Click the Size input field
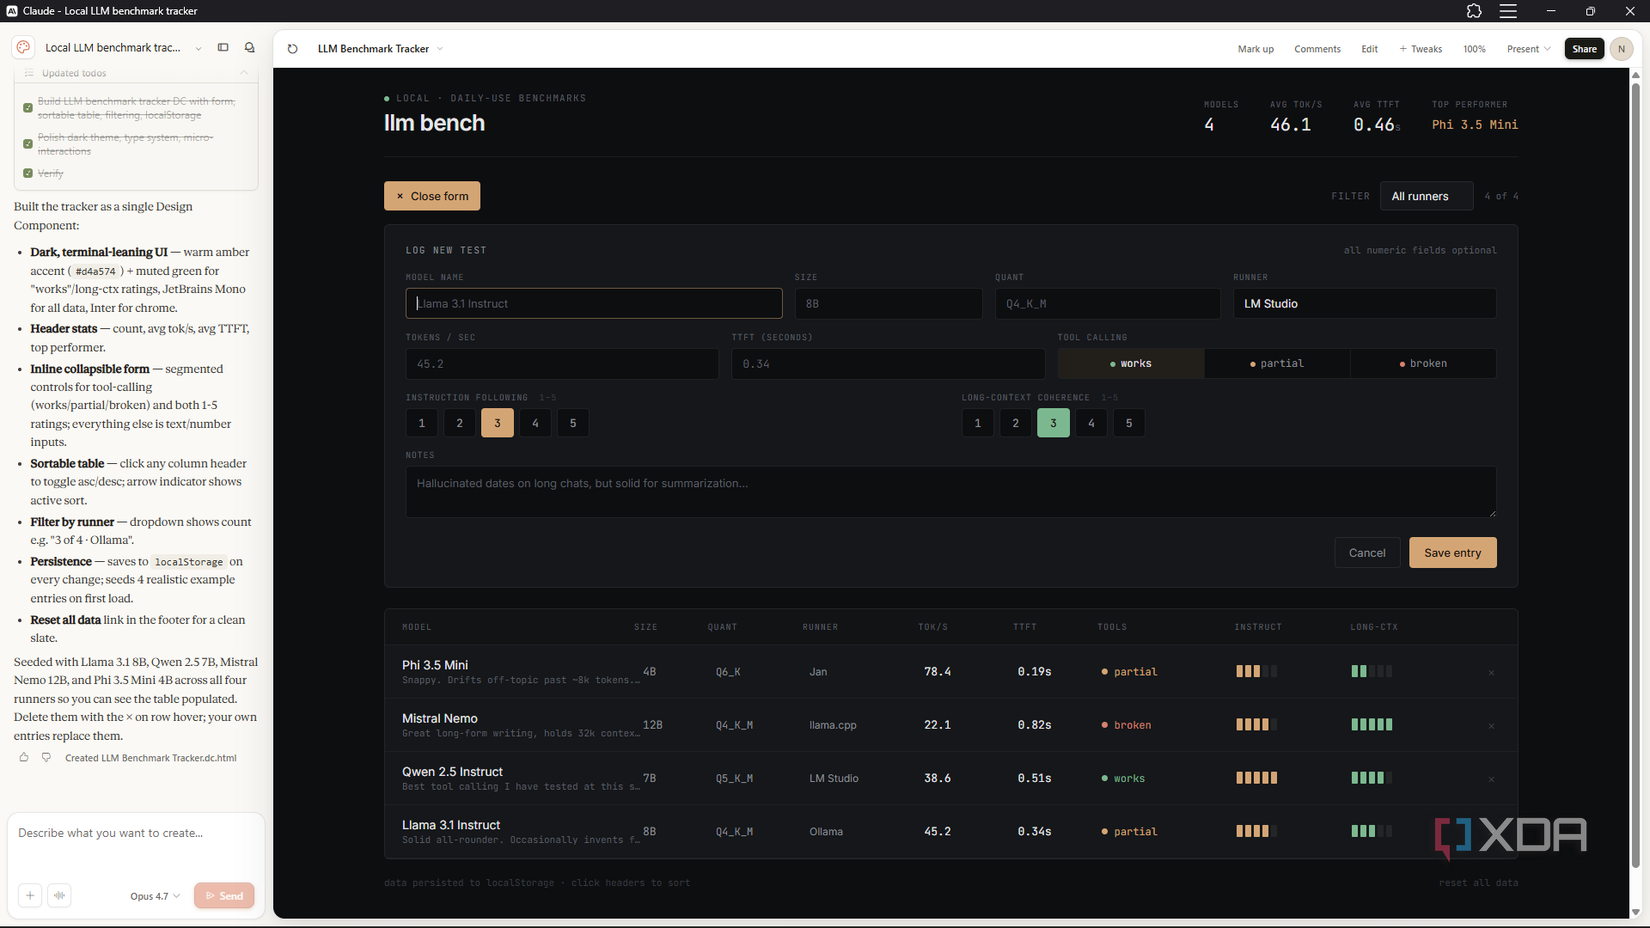This screenshot has width=1650, height=928. (x=888, y=303)
